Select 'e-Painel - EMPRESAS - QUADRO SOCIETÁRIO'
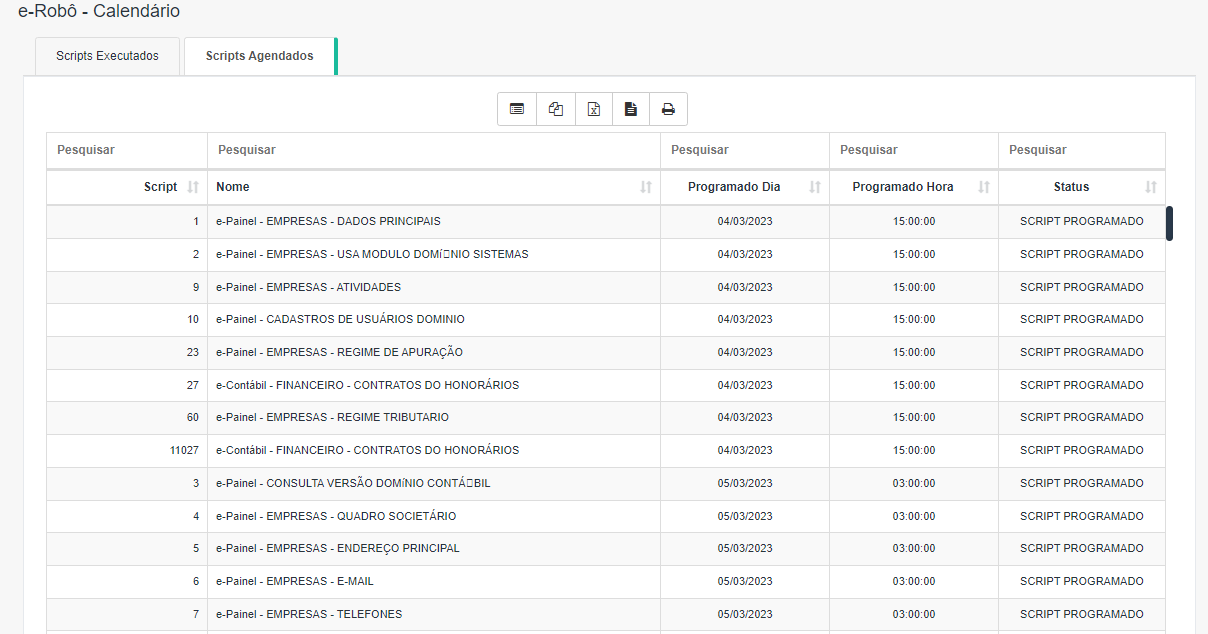 336,516
